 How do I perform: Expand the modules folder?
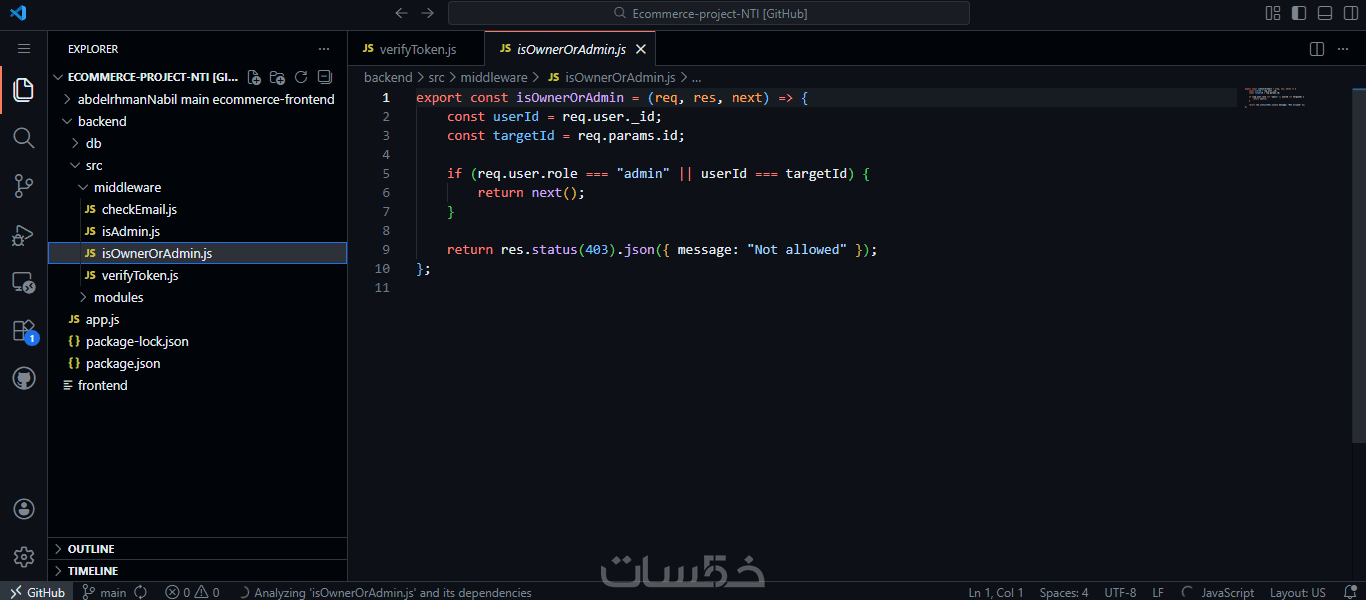(197, 297)
